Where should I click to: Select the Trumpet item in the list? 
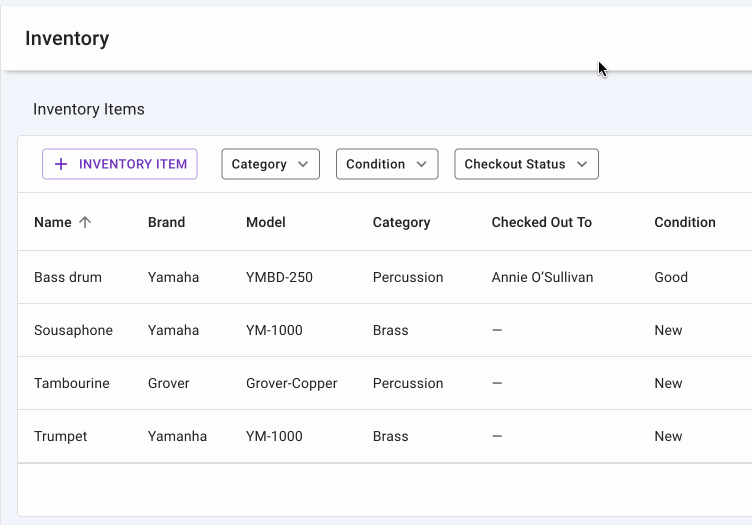[60, 436]
